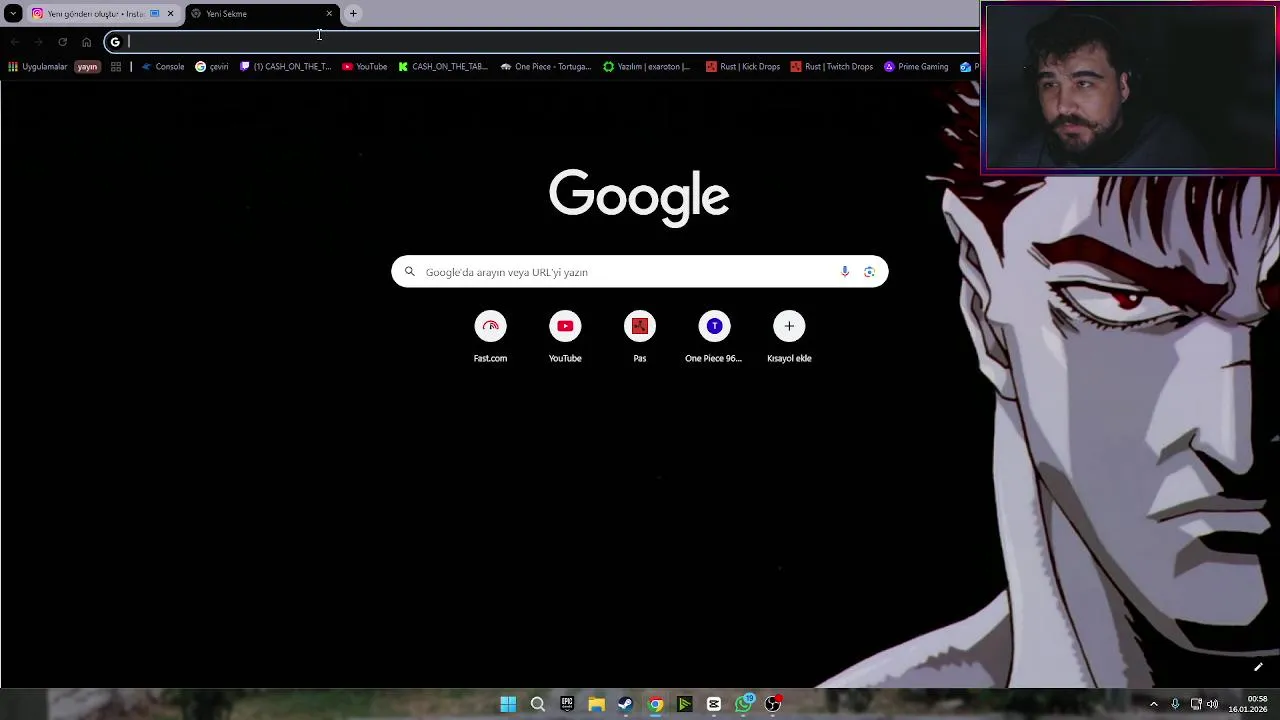
Task: Reload the page
Action: [62, 42]
